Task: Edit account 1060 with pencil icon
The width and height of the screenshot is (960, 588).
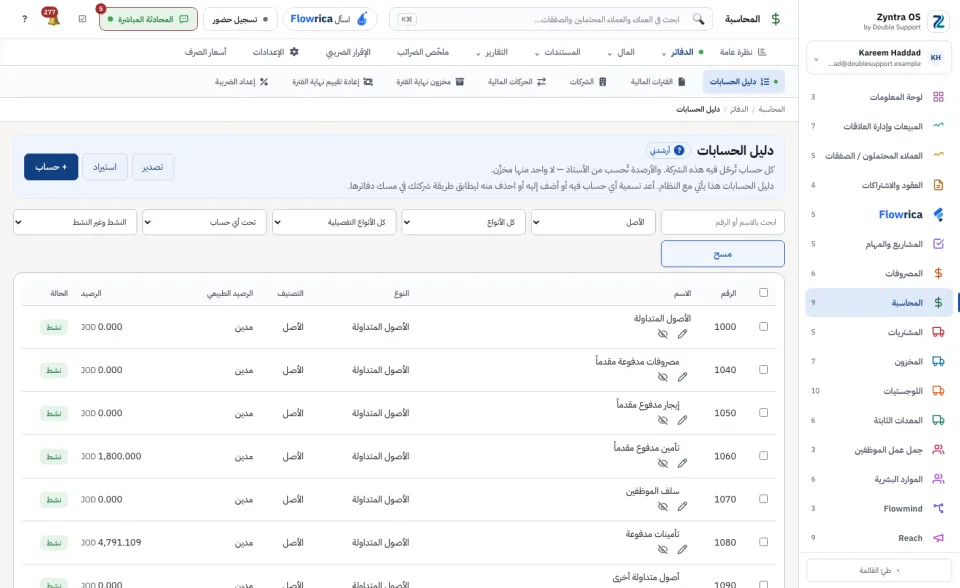Action: coord(682,463)
